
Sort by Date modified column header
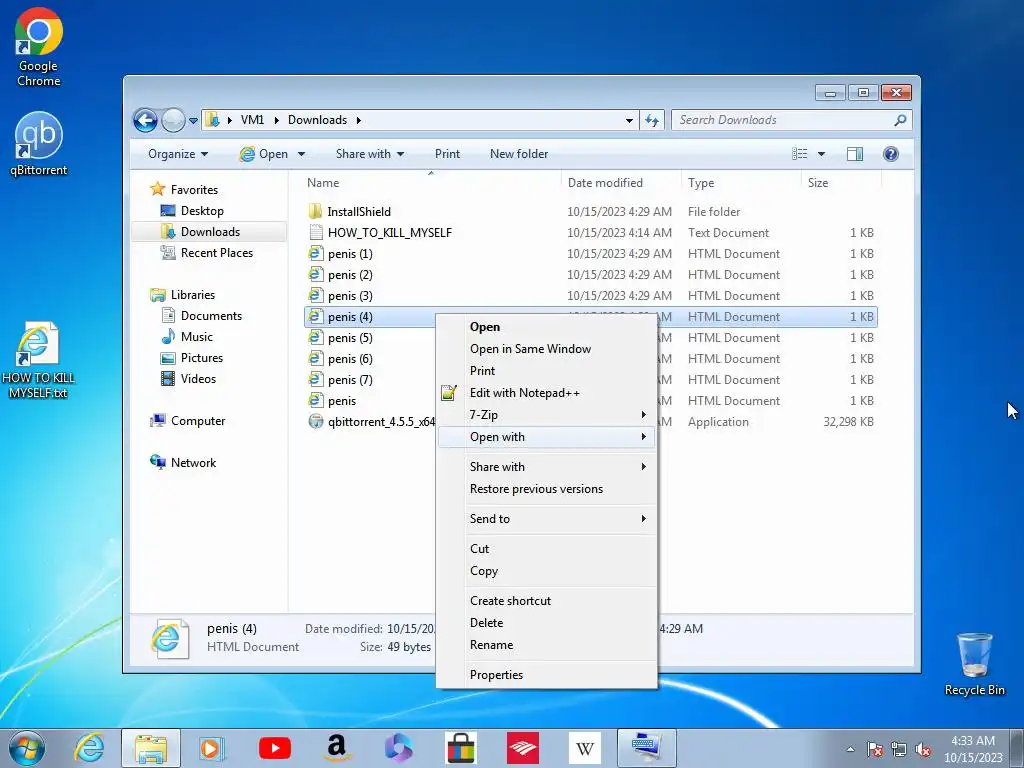pos(620,183)
